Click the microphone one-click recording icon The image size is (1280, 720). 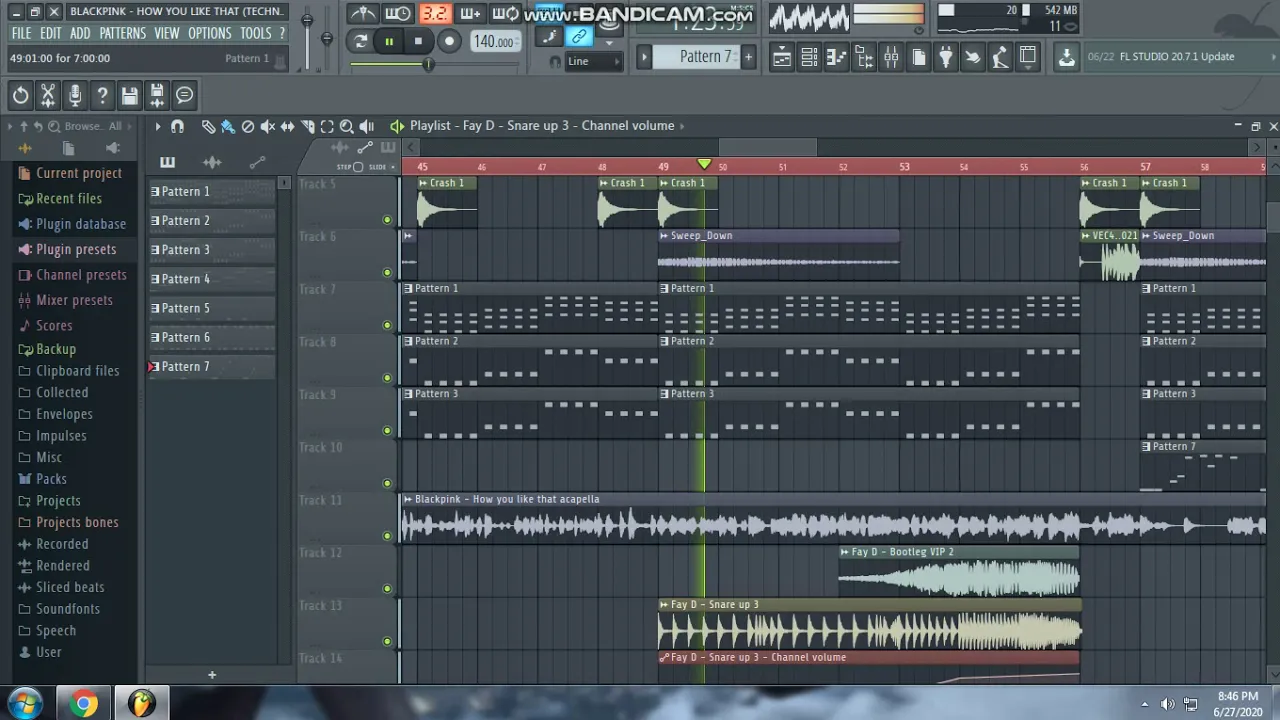(74, 95)
